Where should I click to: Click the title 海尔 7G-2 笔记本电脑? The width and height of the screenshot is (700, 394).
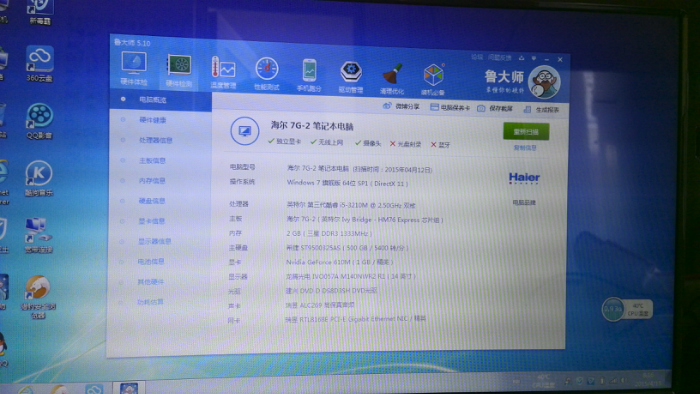click(312, 126)
